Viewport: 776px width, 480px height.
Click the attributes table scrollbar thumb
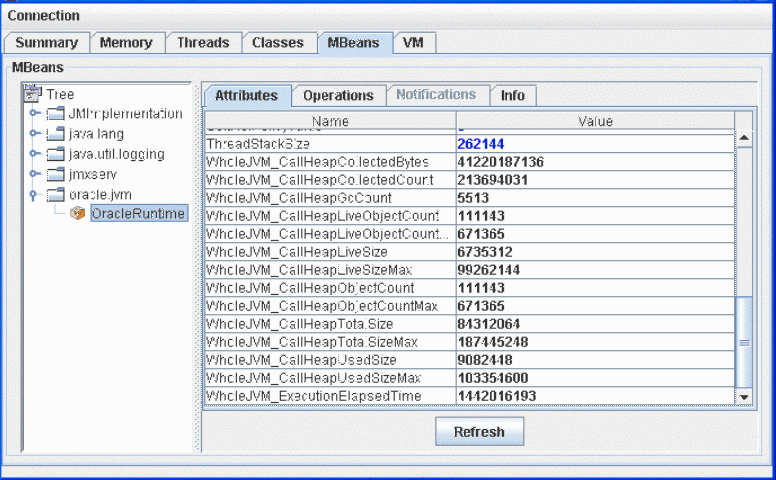pos(744,342)
